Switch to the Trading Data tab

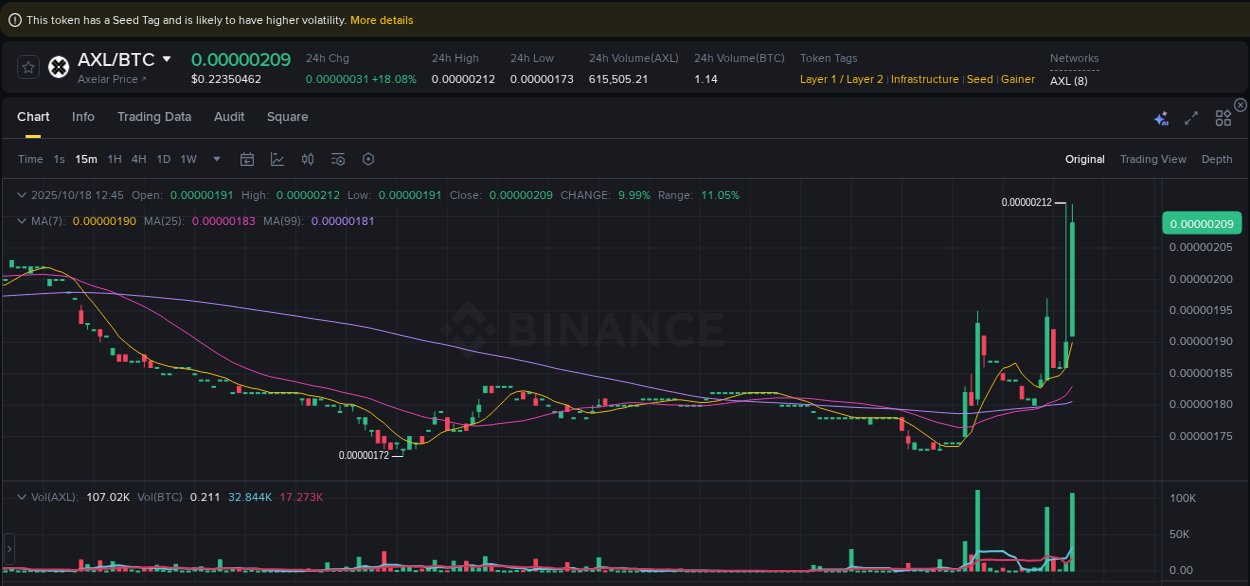pos(154,117)
